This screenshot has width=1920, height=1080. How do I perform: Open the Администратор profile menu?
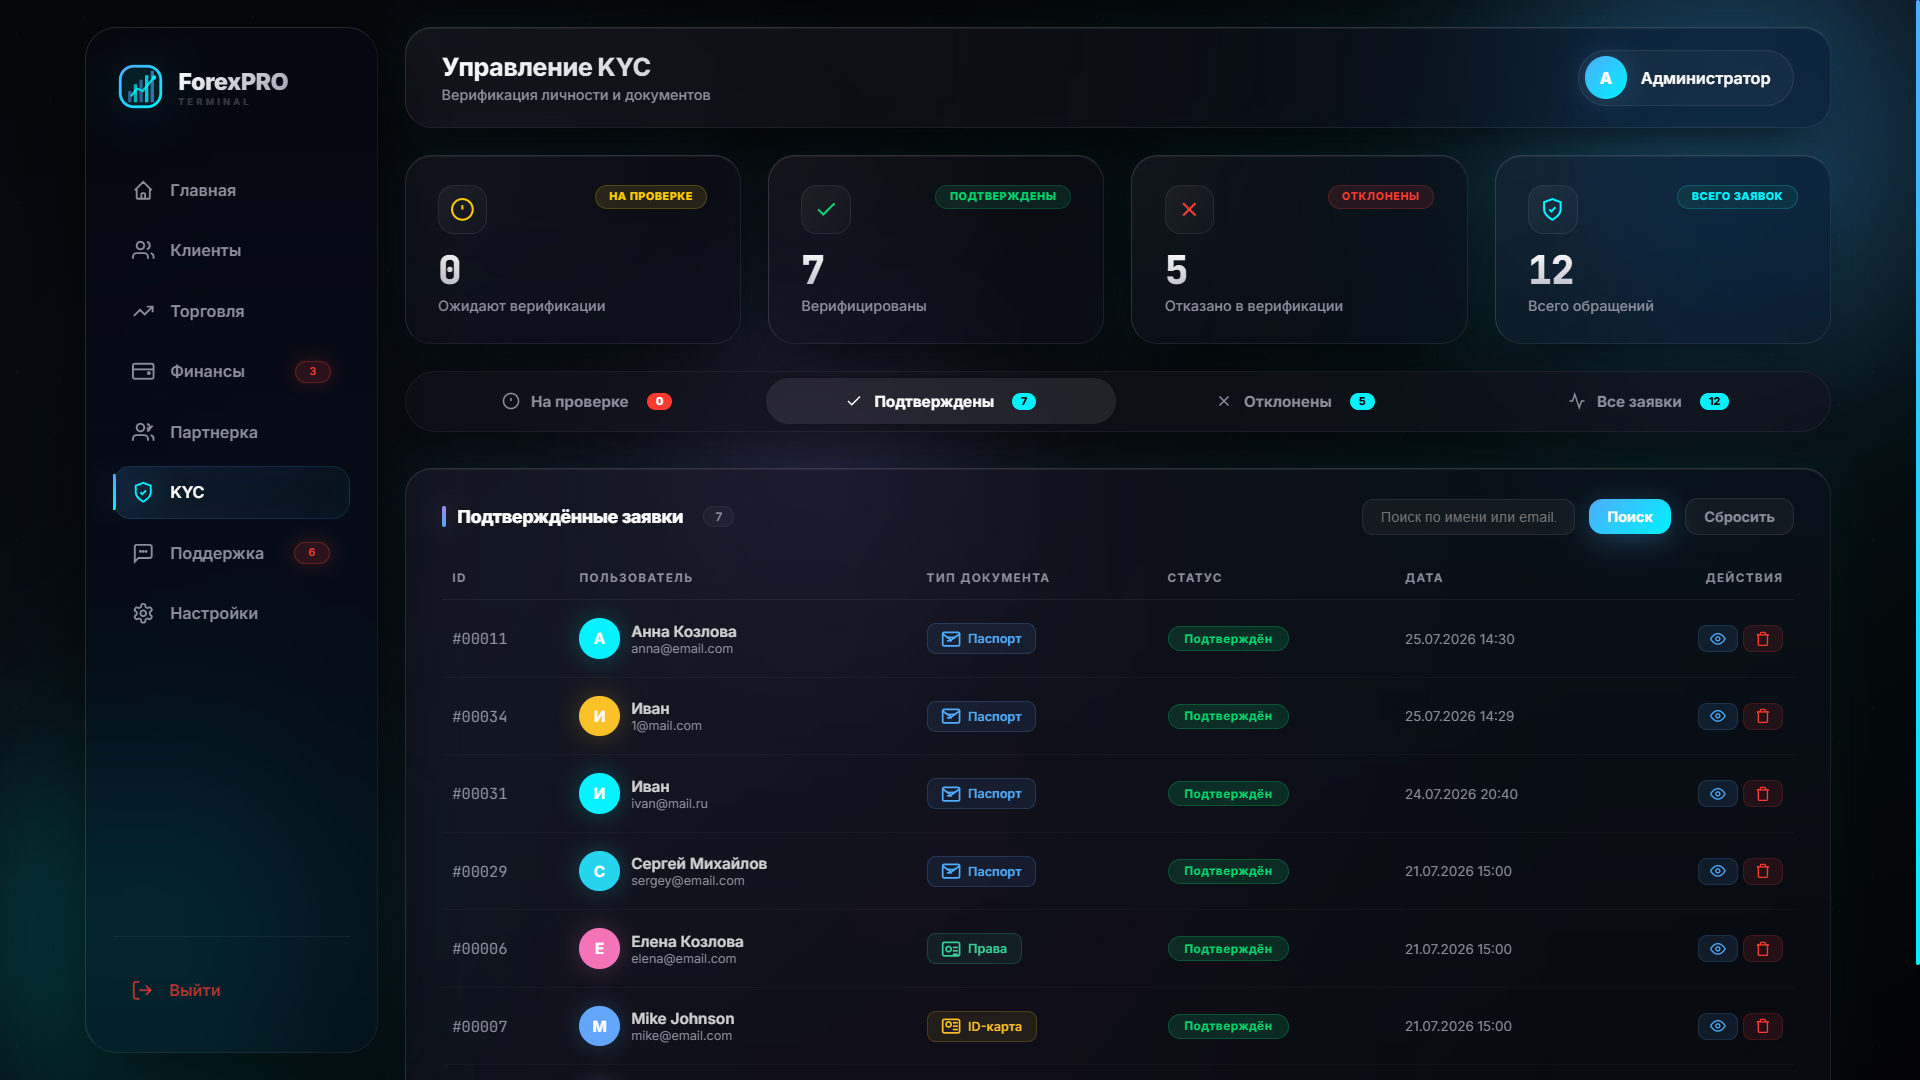tap(1685, 78)
